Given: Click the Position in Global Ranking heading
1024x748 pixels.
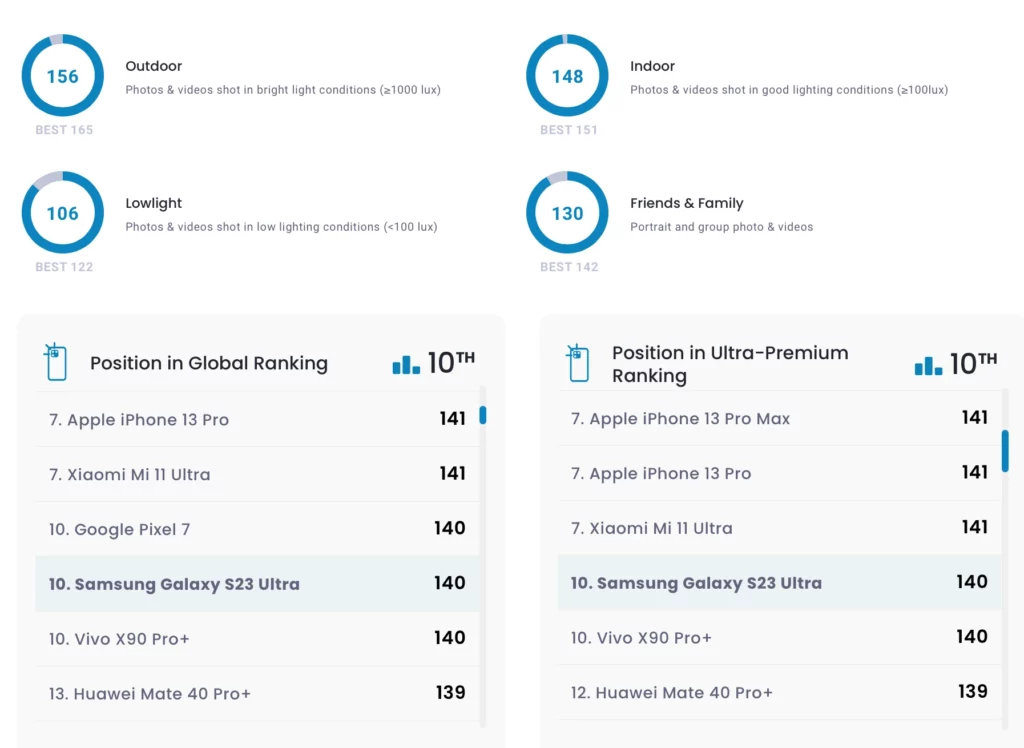Looking at the screenshot, I should pyautogui.click(x=209, y=363).
